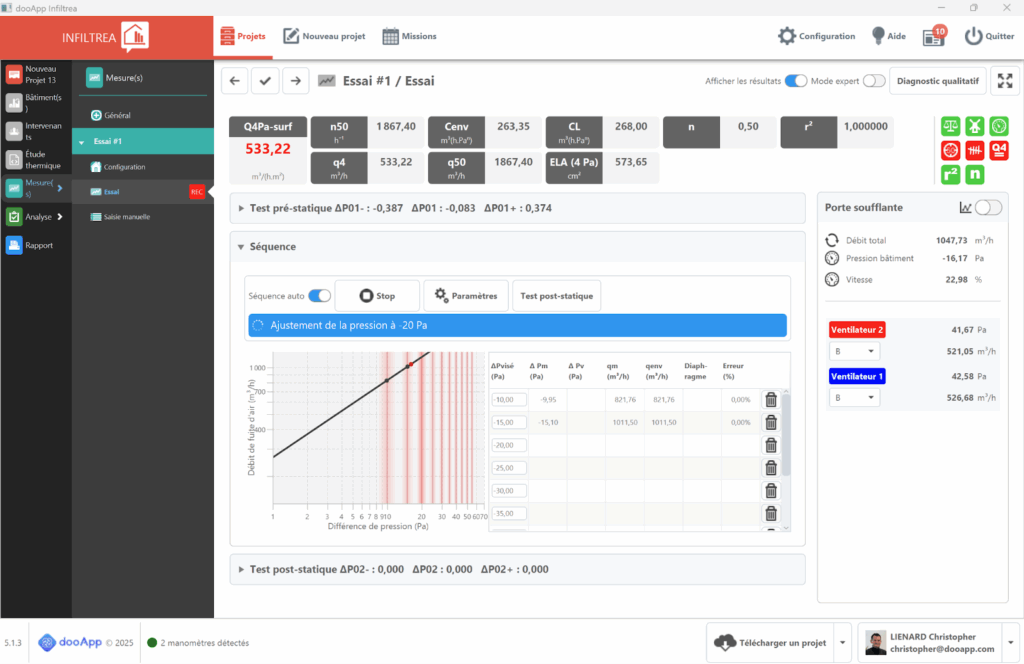Click the green balance scale status icon
This screenshot has width=1024, height=664.
coord(950,127)
